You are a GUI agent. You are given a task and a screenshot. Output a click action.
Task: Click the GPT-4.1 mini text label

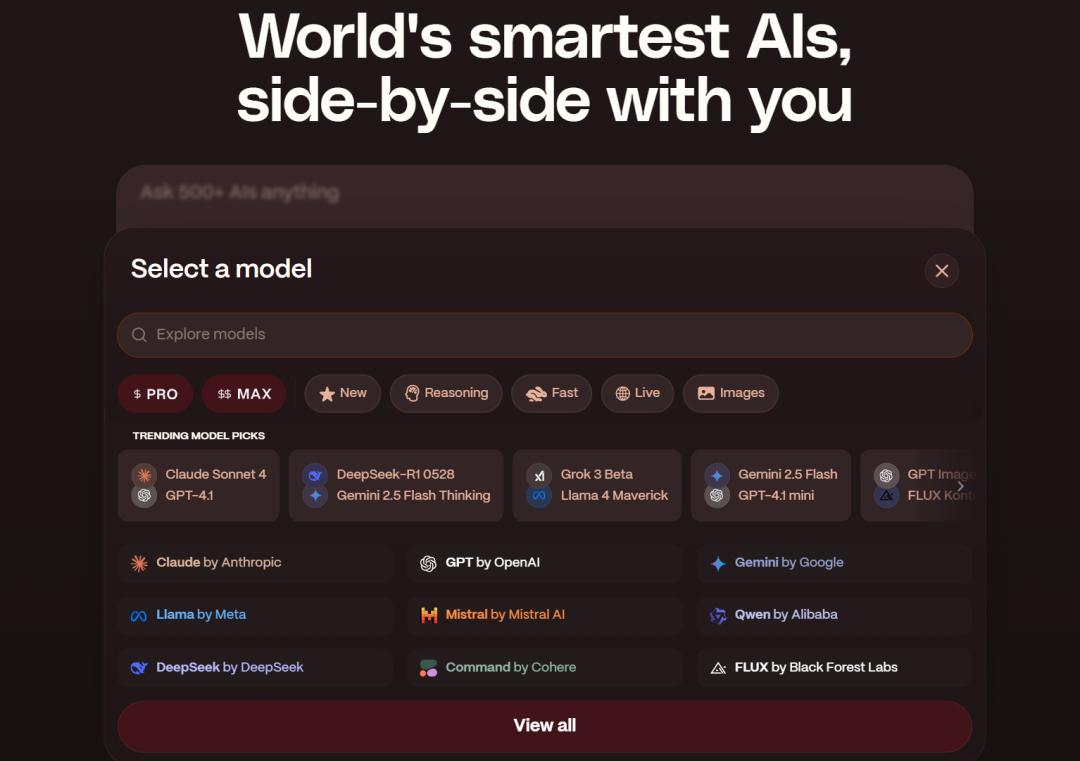776,495
